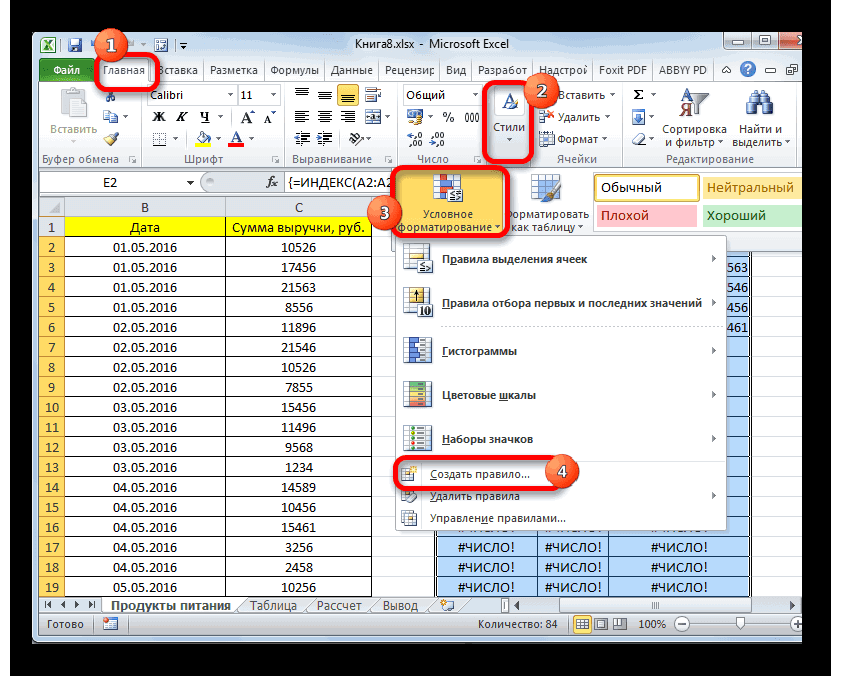This screenshot has height=676, width=859.
Task: Open Цветовые шкалы menu entry
Action: click(x=561, y=395)
